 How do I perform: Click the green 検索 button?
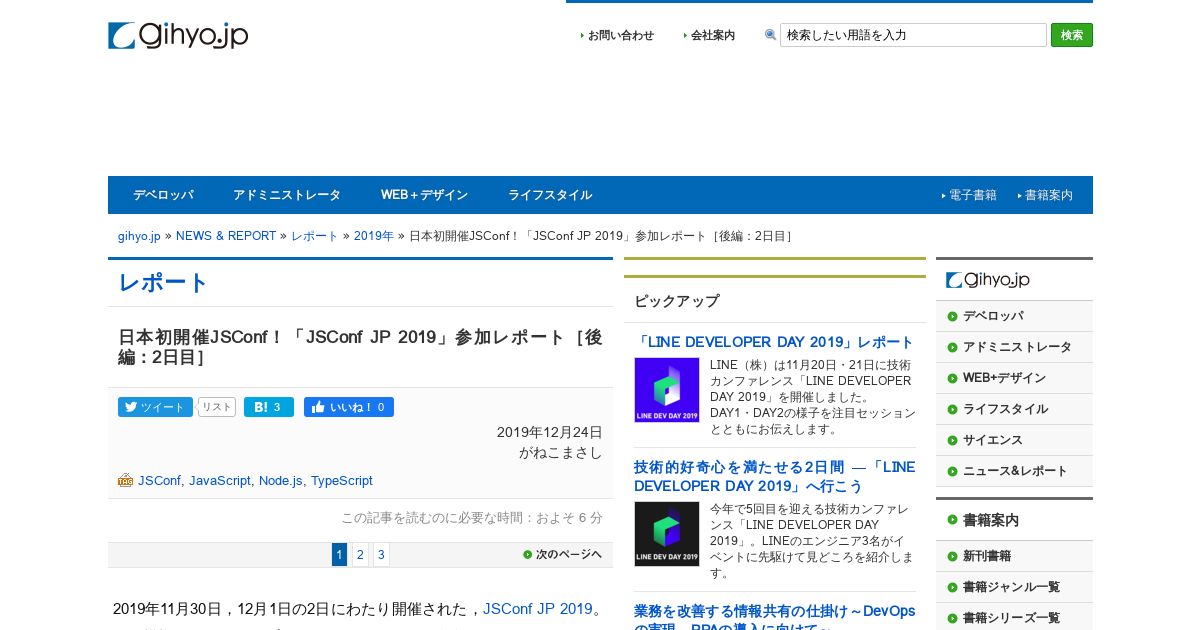(x=1072, y=35)
